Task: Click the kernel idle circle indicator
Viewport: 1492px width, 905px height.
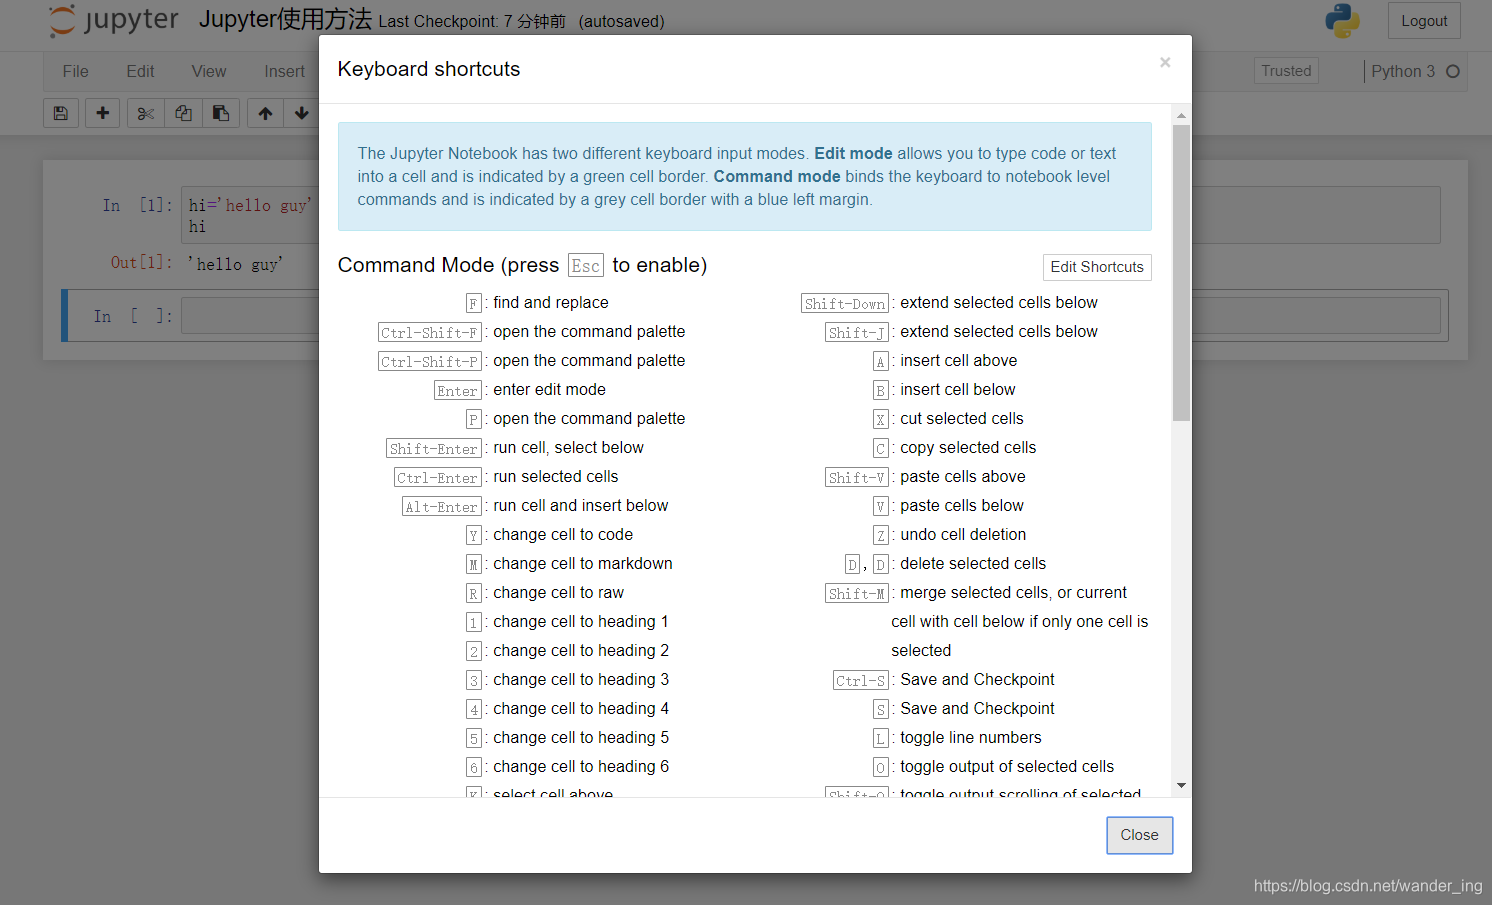Action: pyautogui.click(x=1453, y=71)
